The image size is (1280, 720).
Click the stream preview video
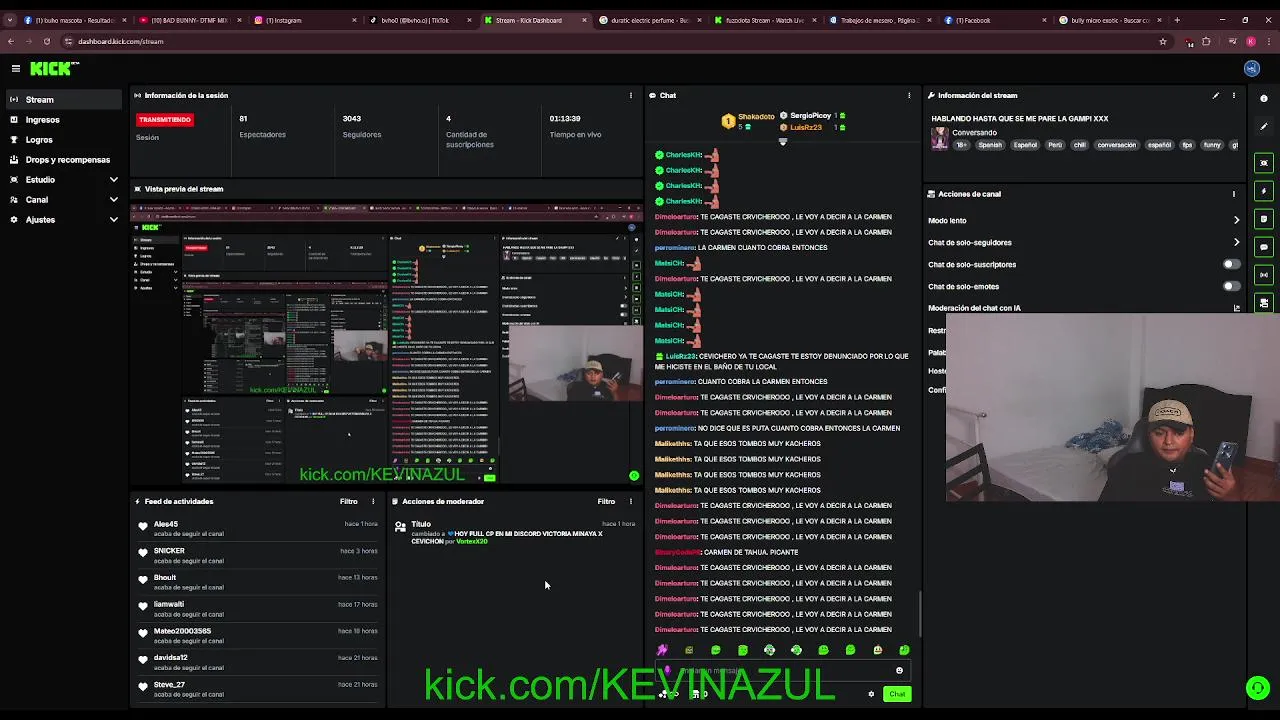(x=387, y=343)
